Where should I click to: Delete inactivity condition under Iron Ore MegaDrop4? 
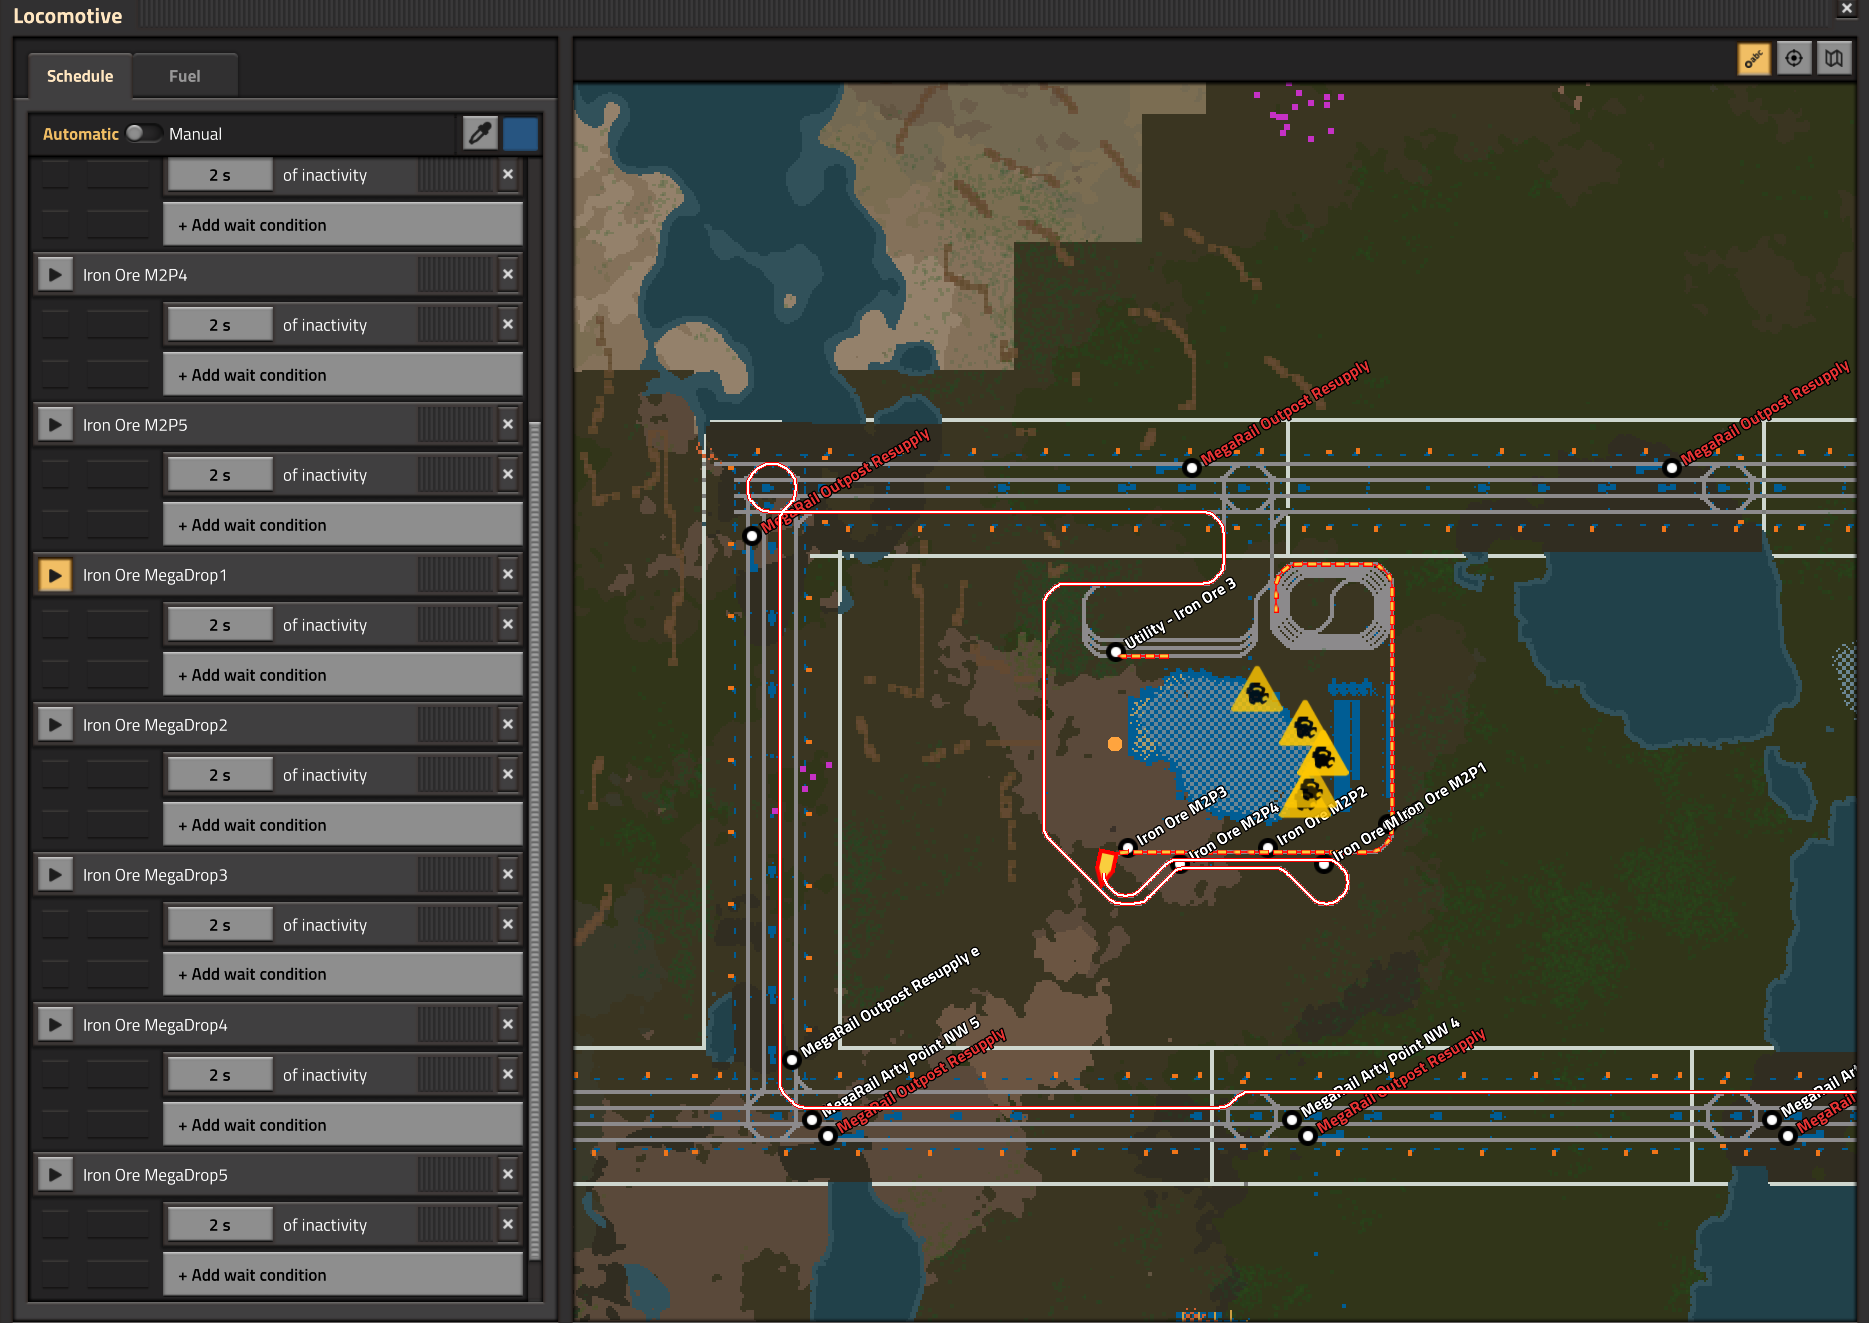508,1074
